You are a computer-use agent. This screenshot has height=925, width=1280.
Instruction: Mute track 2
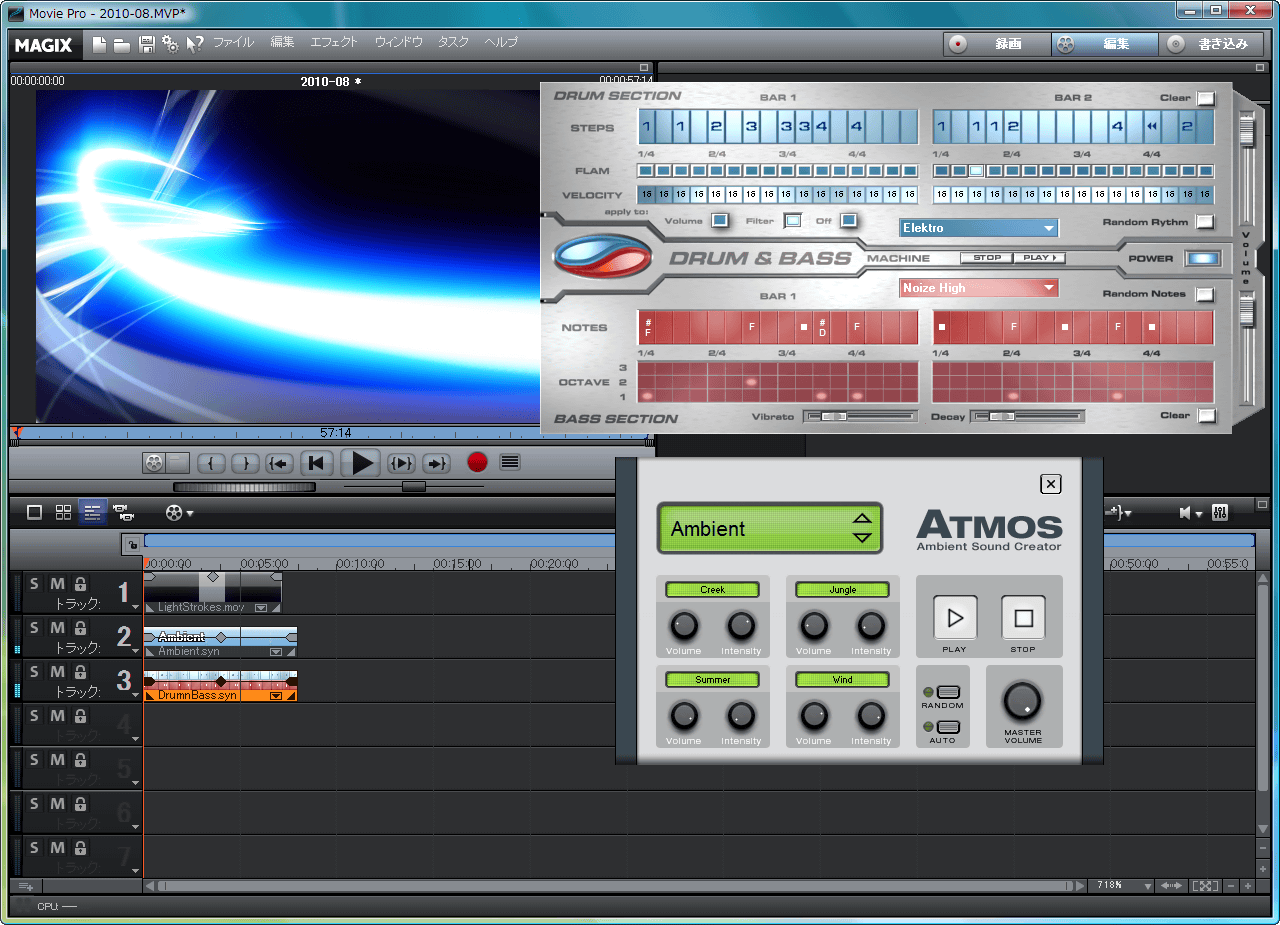(57, 627)
